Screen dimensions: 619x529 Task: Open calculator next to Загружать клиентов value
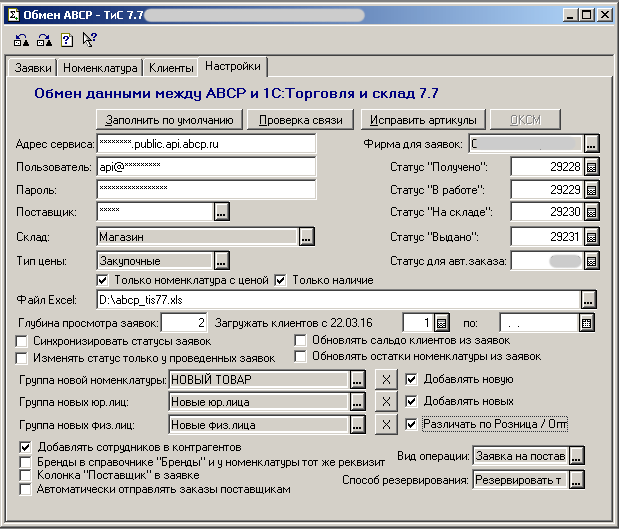click(441, 323)
